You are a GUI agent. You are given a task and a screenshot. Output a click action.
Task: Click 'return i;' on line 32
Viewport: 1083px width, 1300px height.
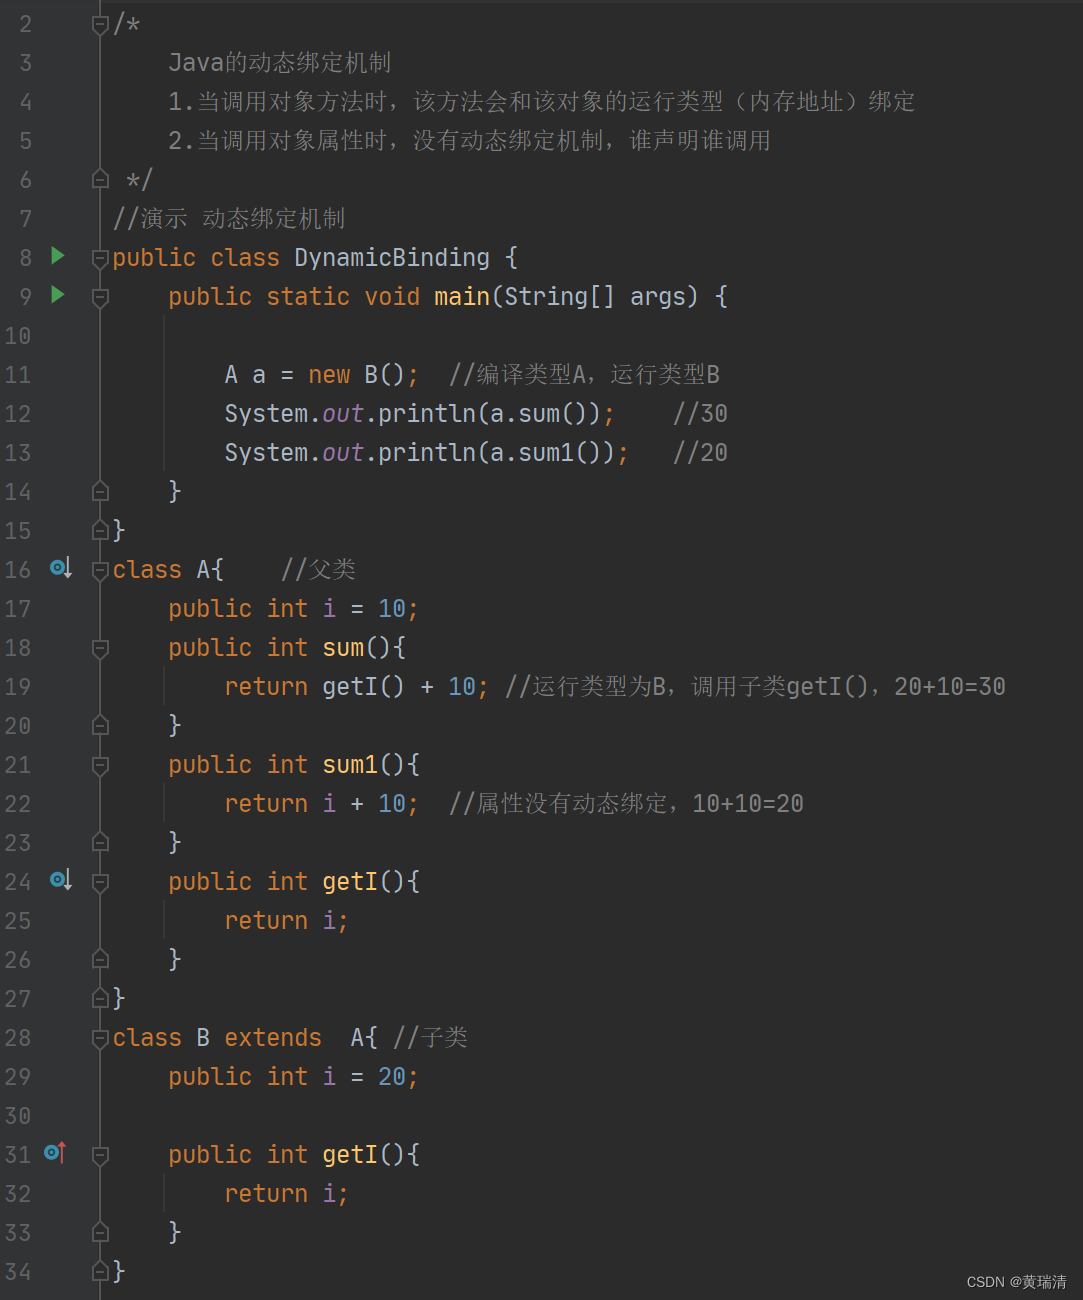tap(287, 1193)
